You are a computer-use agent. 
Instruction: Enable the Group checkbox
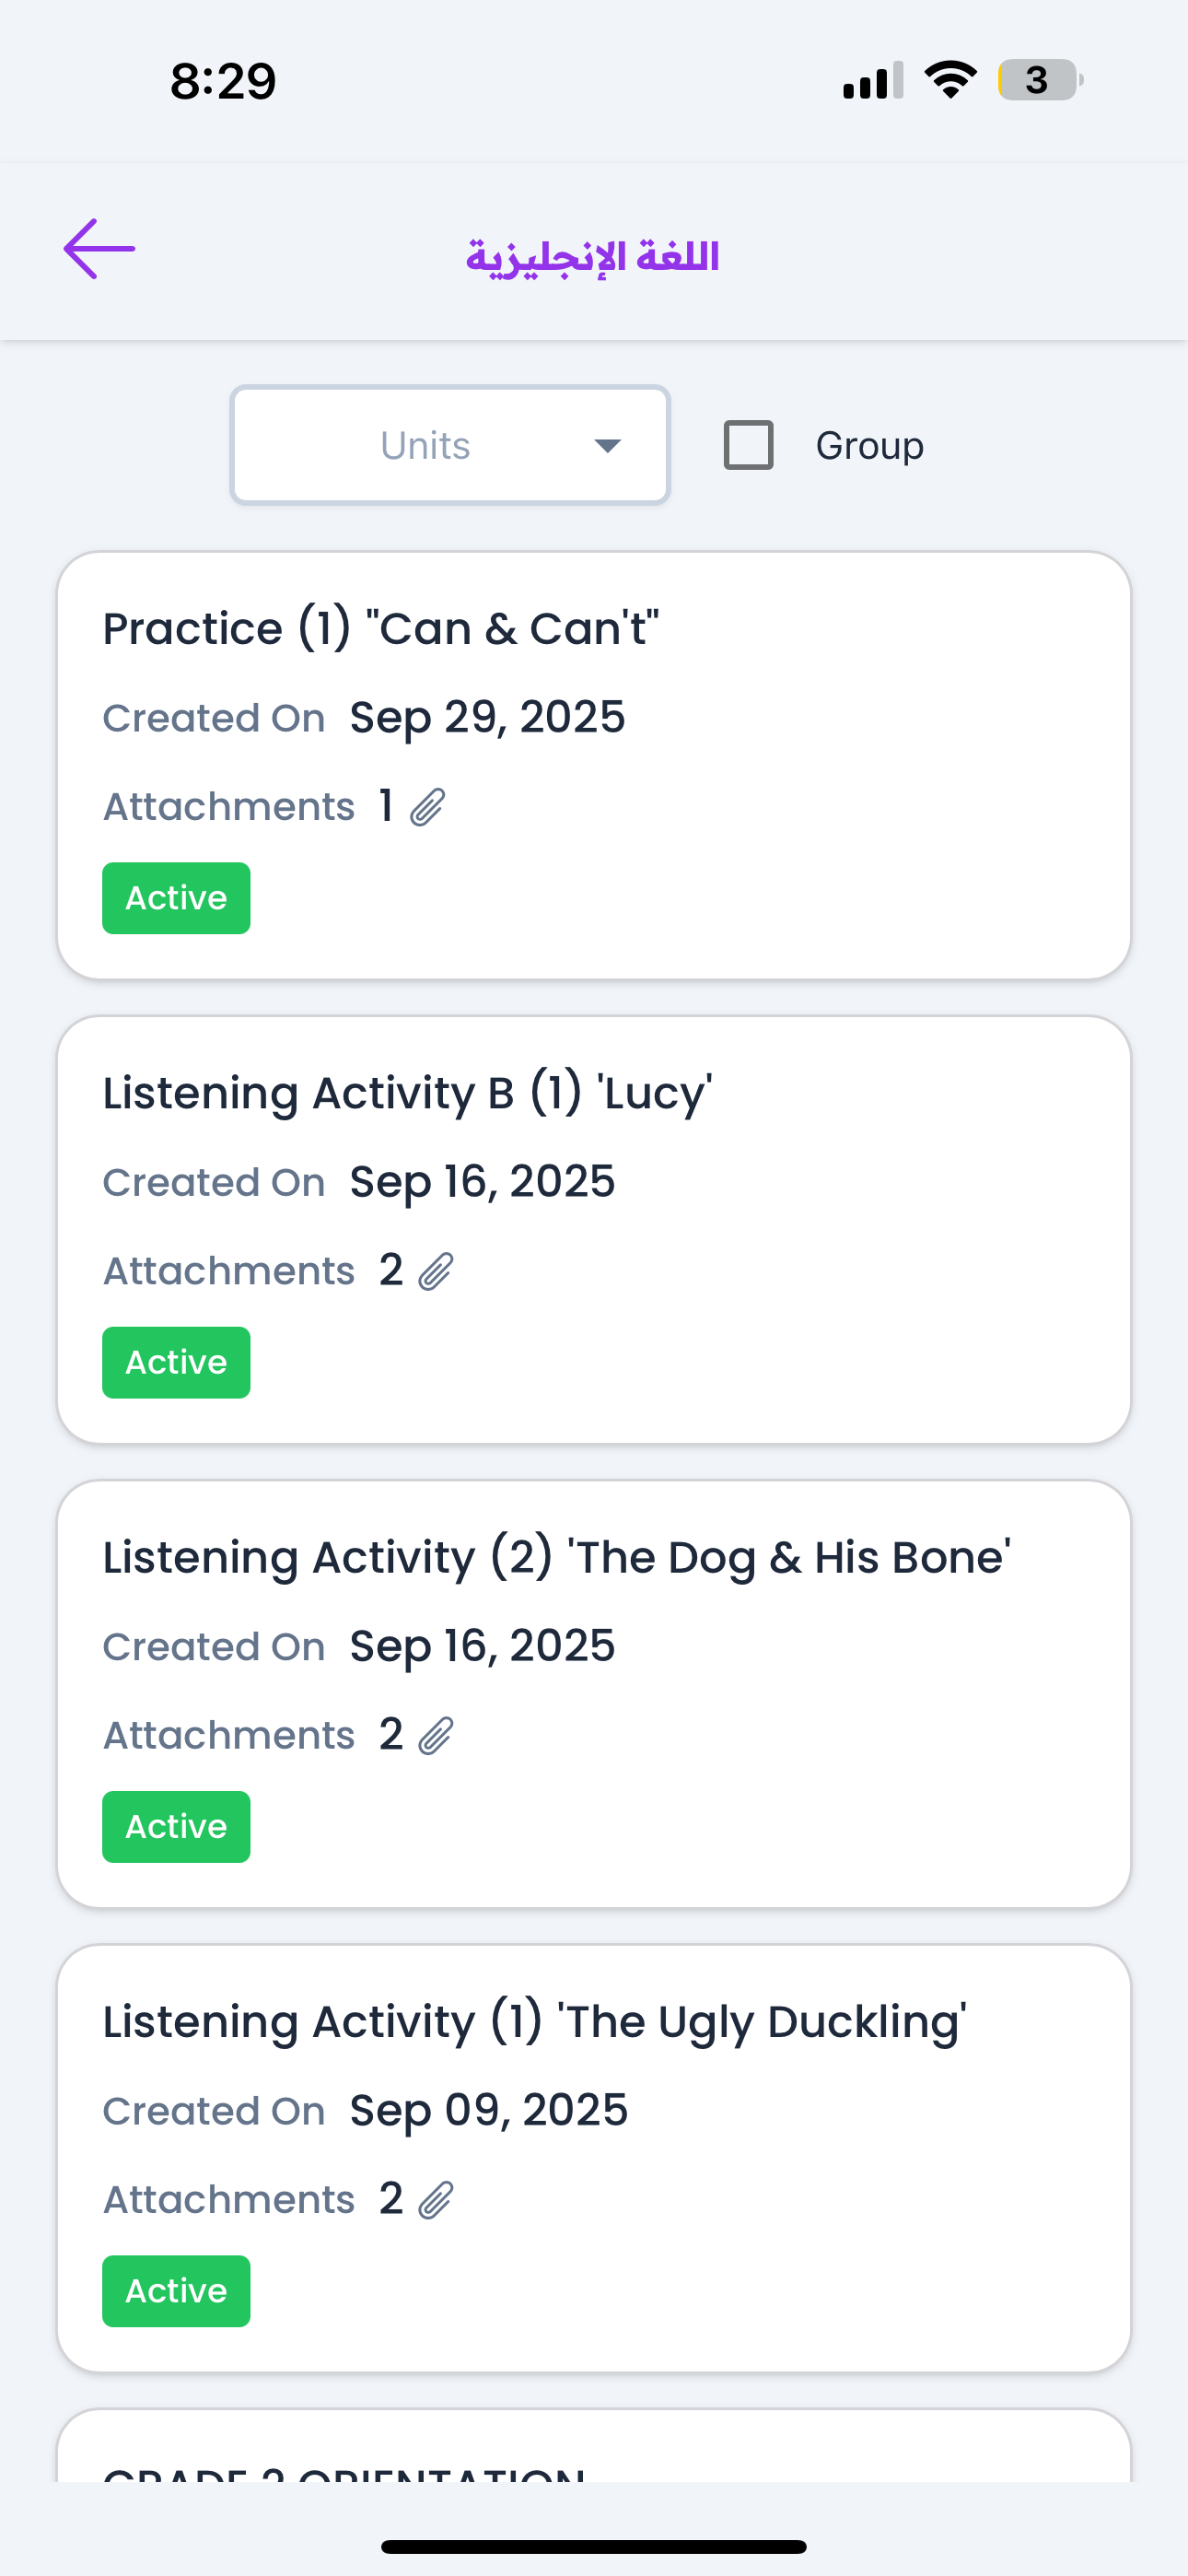tap(748, 445)
